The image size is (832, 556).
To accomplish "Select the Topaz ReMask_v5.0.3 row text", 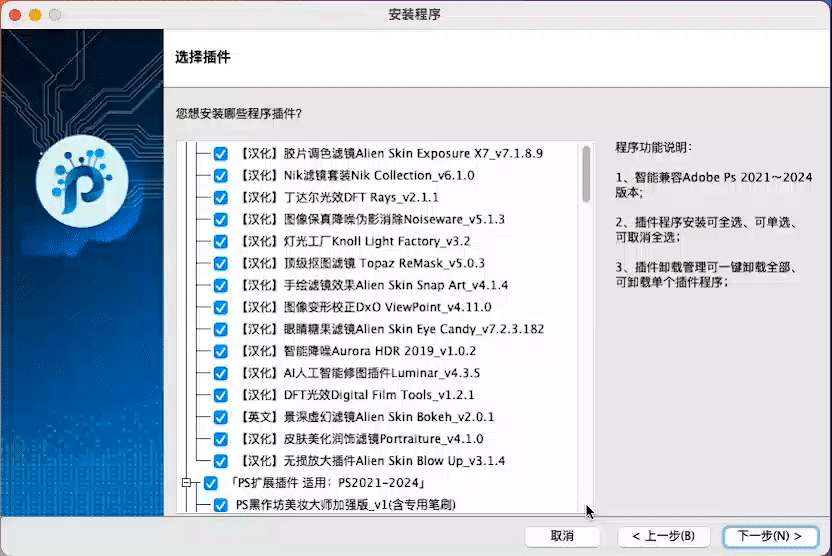I will tap(362, 263).
